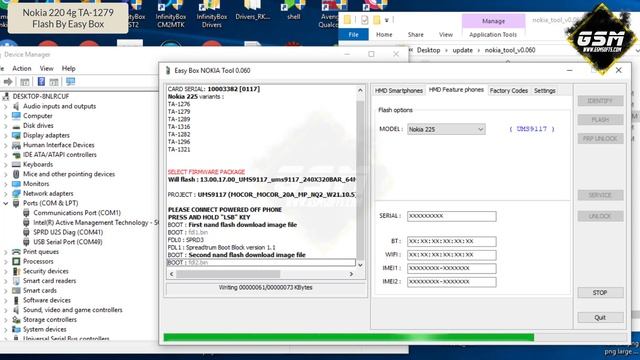Click the log horizontal scrollbar thumb

click(x=228, y=274)
